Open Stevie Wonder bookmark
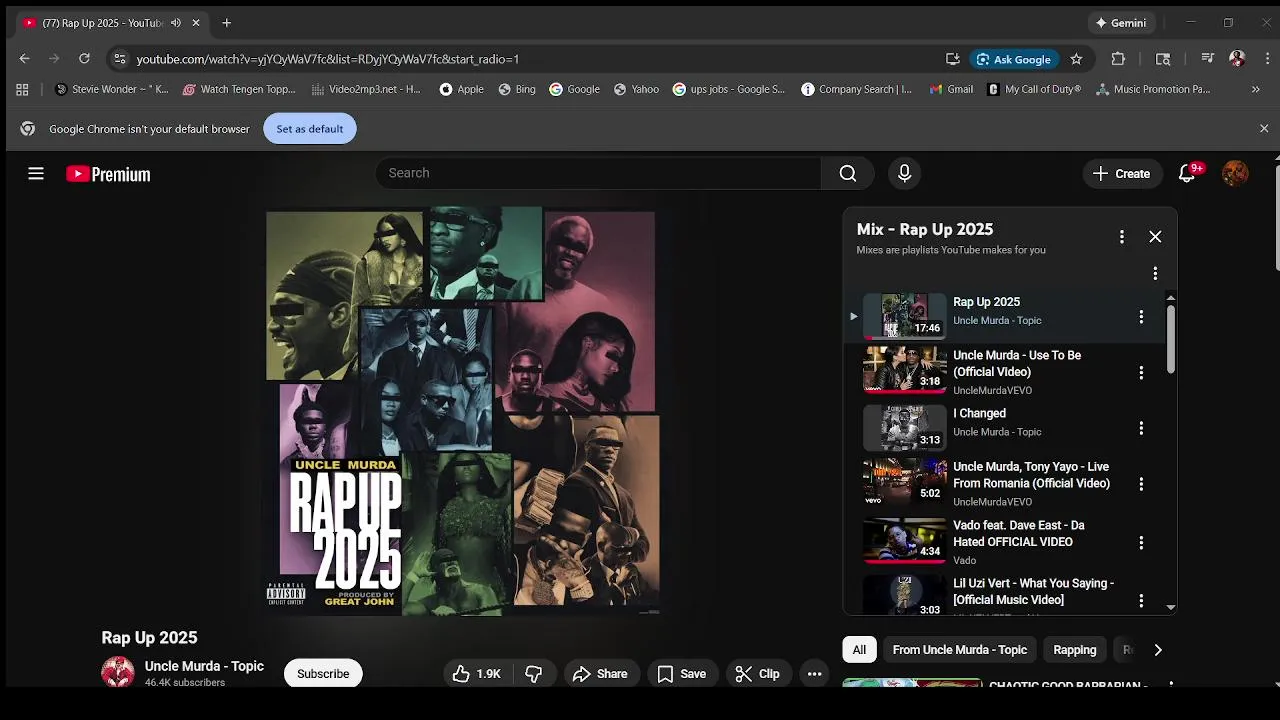Viewport: 1280px width, 720px height. tap(111, 89)
